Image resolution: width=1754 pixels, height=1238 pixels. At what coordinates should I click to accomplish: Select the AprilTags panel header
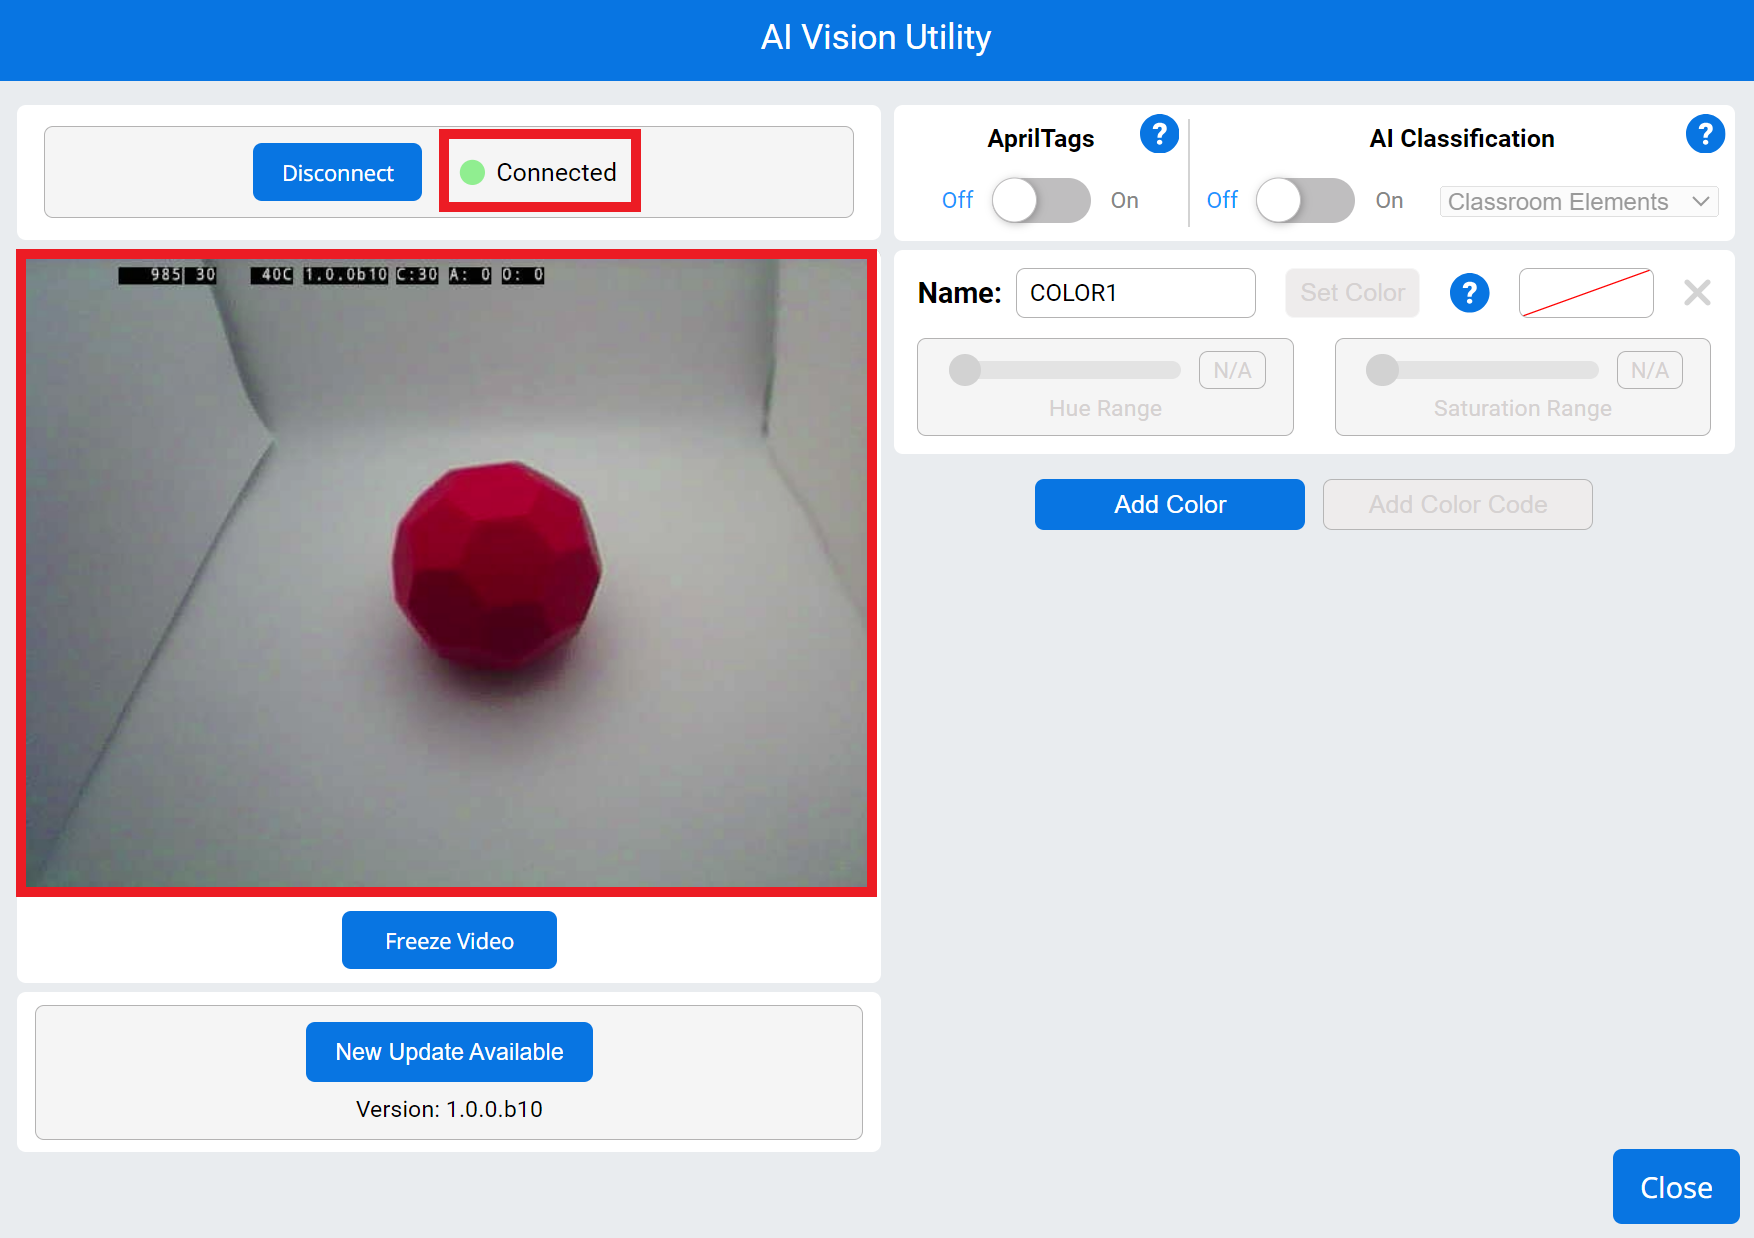1040,138
